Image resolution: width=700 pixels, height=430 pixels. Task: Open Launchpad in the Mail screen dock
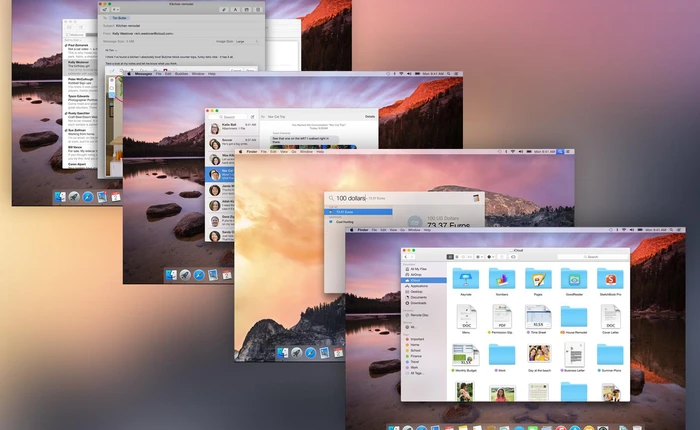pos(74,196)
